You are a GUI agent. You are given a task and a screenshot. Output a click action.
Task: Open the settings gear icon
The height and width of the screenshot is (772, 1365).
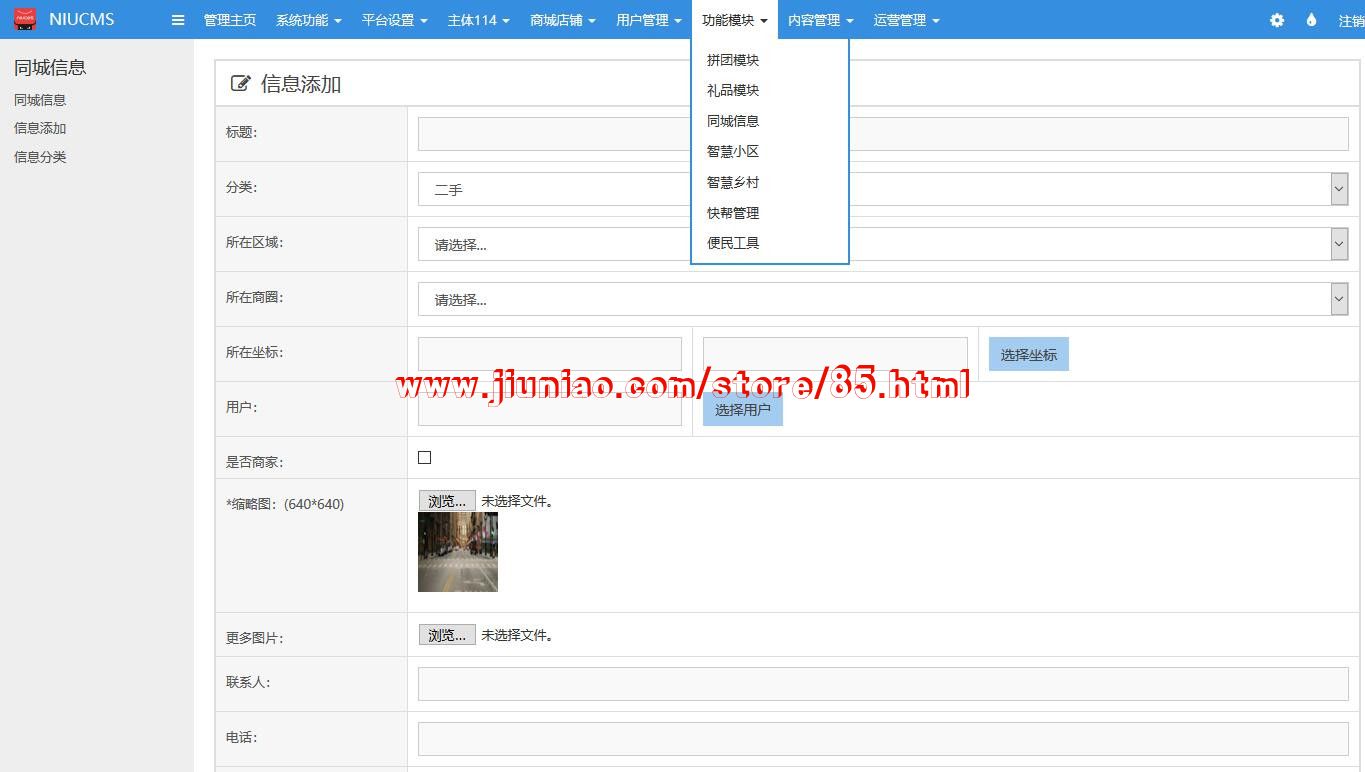pyautogui.click(x=1277, y=20)
